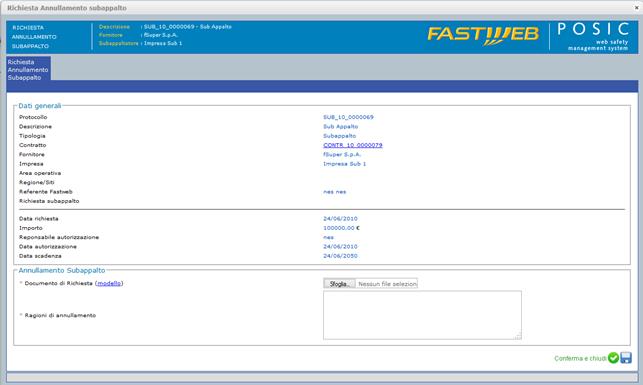
Task: Open the CONTR_10_0000079 contract link
Action: (353, 145)
